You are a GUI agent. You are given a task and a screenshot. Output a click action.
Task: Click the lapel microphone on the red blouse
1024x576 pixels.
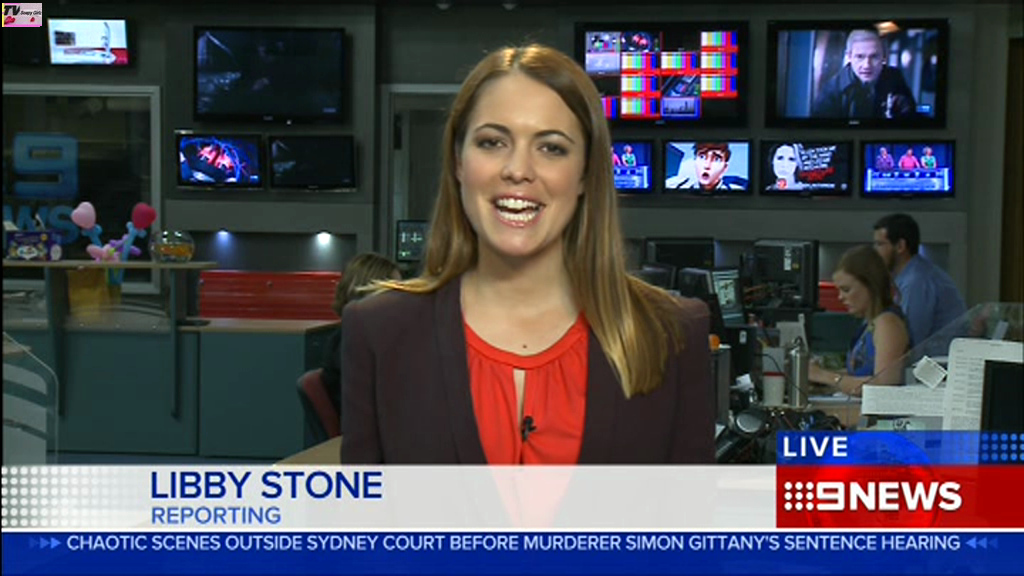[527, 427]
